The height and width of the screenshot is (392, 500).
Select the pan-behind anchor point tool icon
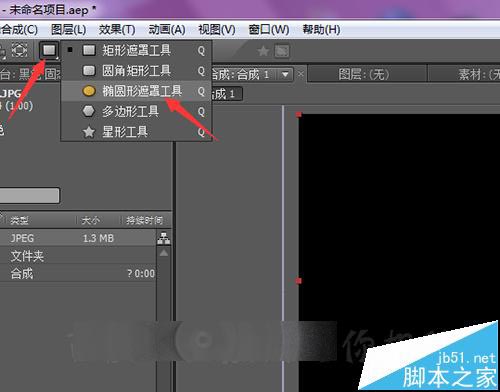click(x=19, y=50)
